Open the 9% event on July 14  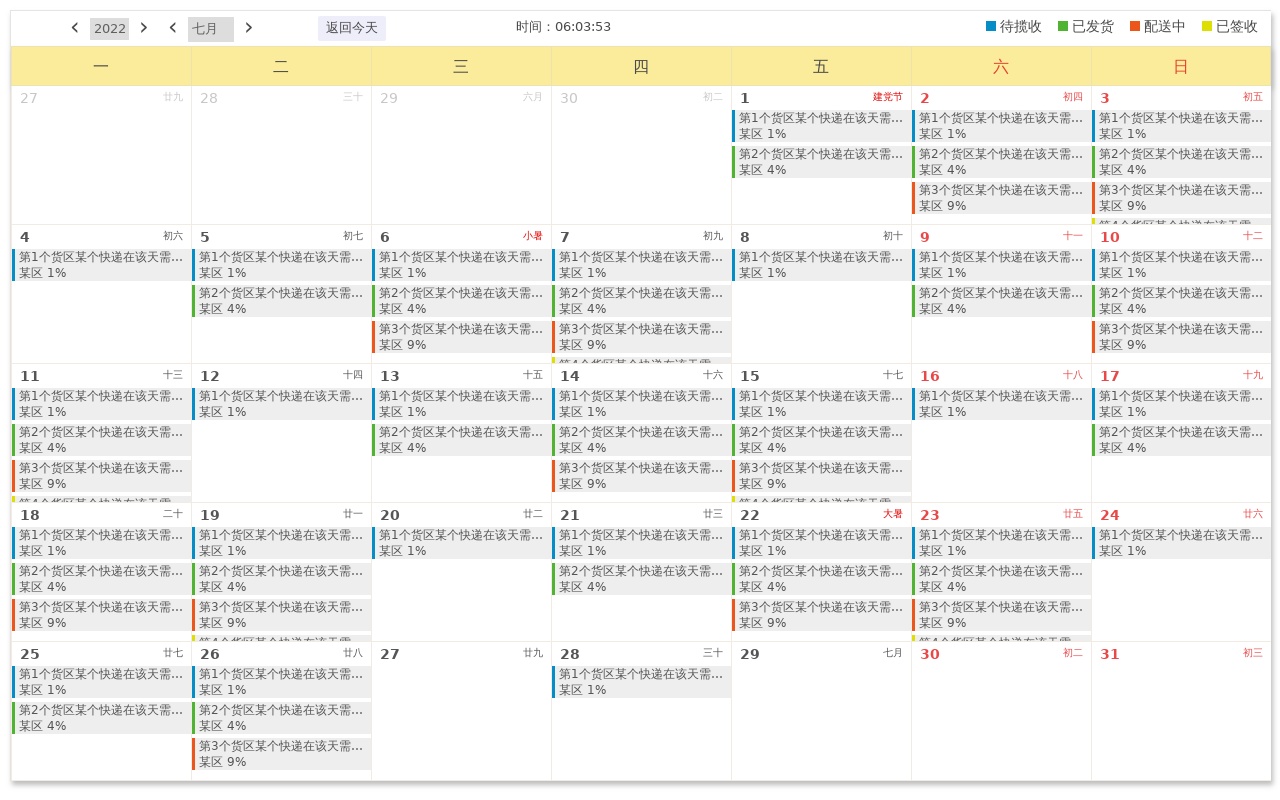(x=642, y=476)
